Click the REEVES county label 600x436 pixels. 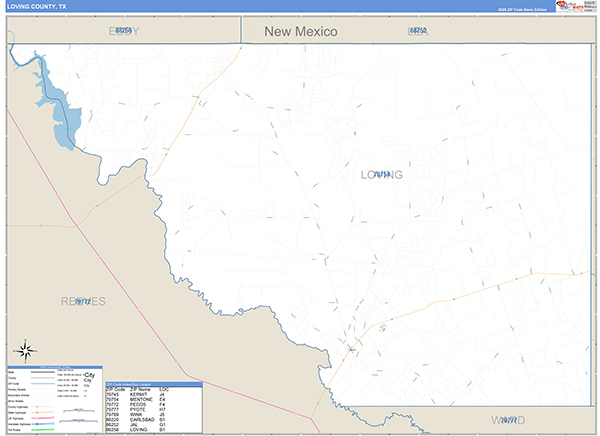click(x=83, y=302)
